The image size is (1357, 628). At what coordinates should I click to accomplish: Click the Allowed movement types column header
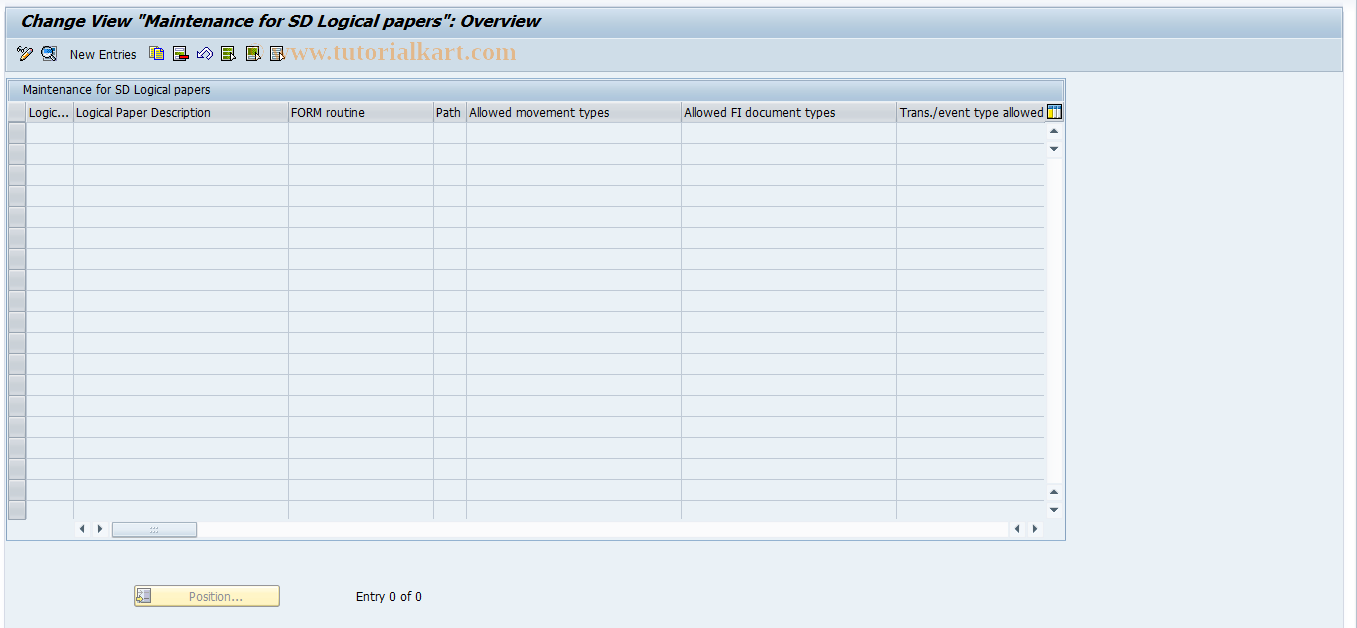(574, 112)
